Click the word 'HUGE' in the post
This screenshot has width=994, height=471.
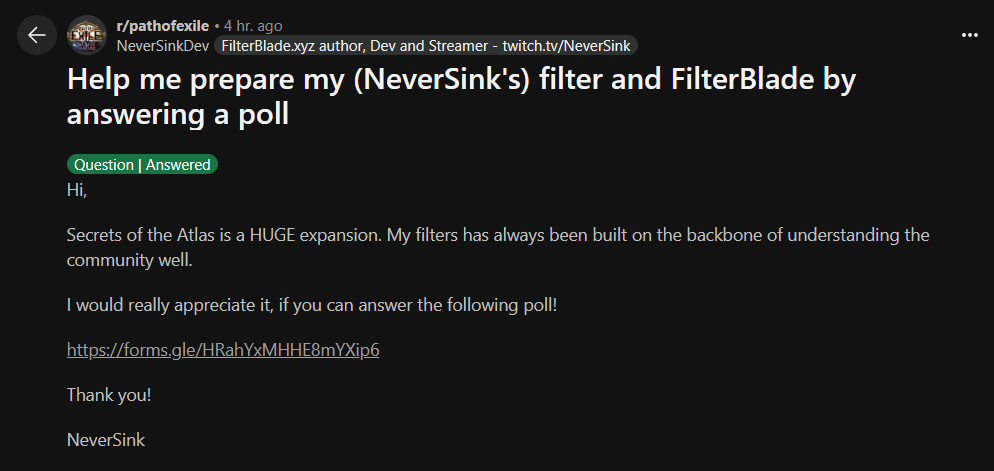pos(273,236)
